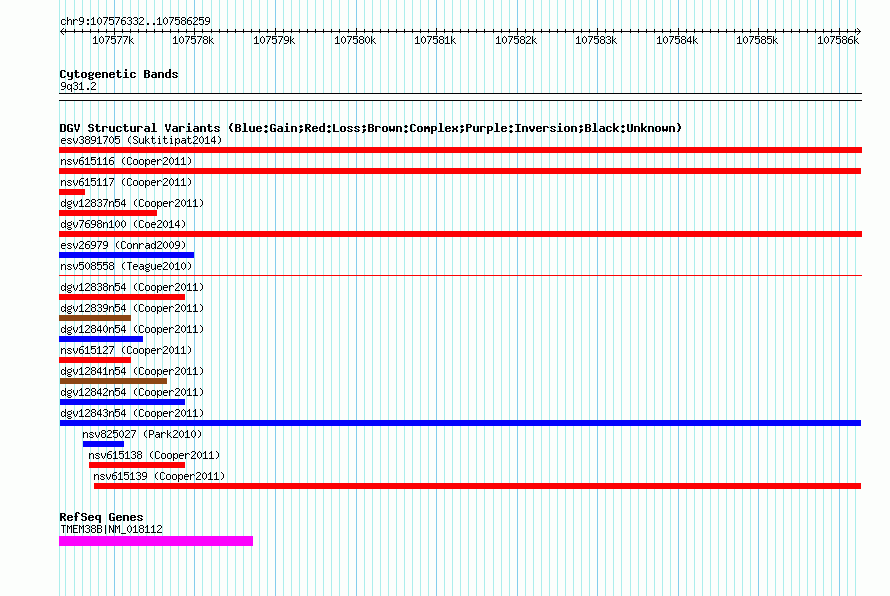Select the thin red line under nsv508558
Image resolution: width=890 pixels, height=596 pixels.
[x=460, y=276]
